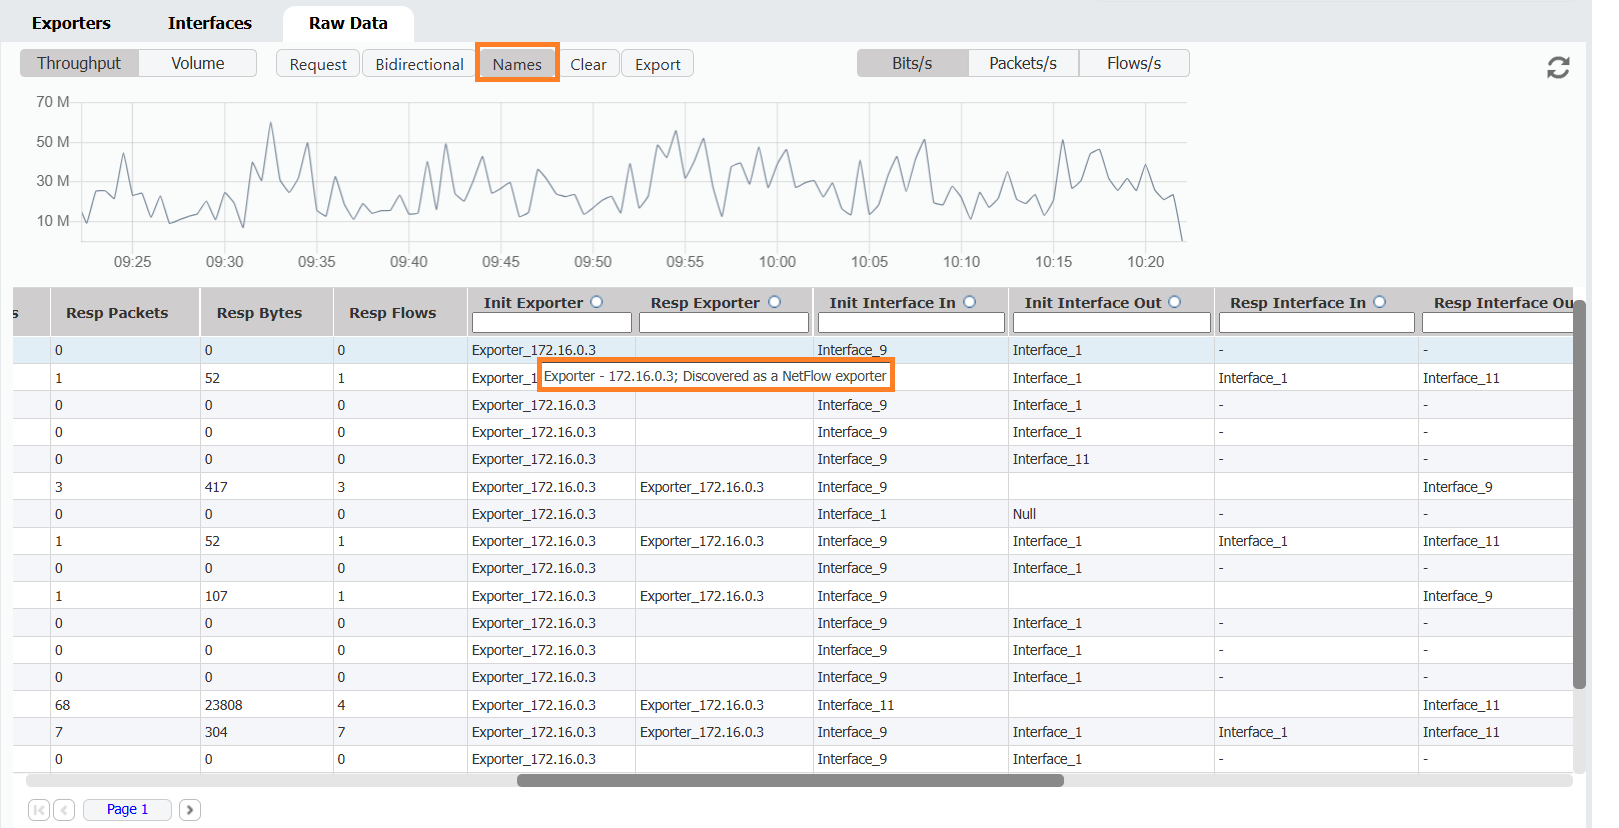Switch units to Flows/s
This screenshot has height=828, width=1619.
[x=1133, y=63]
